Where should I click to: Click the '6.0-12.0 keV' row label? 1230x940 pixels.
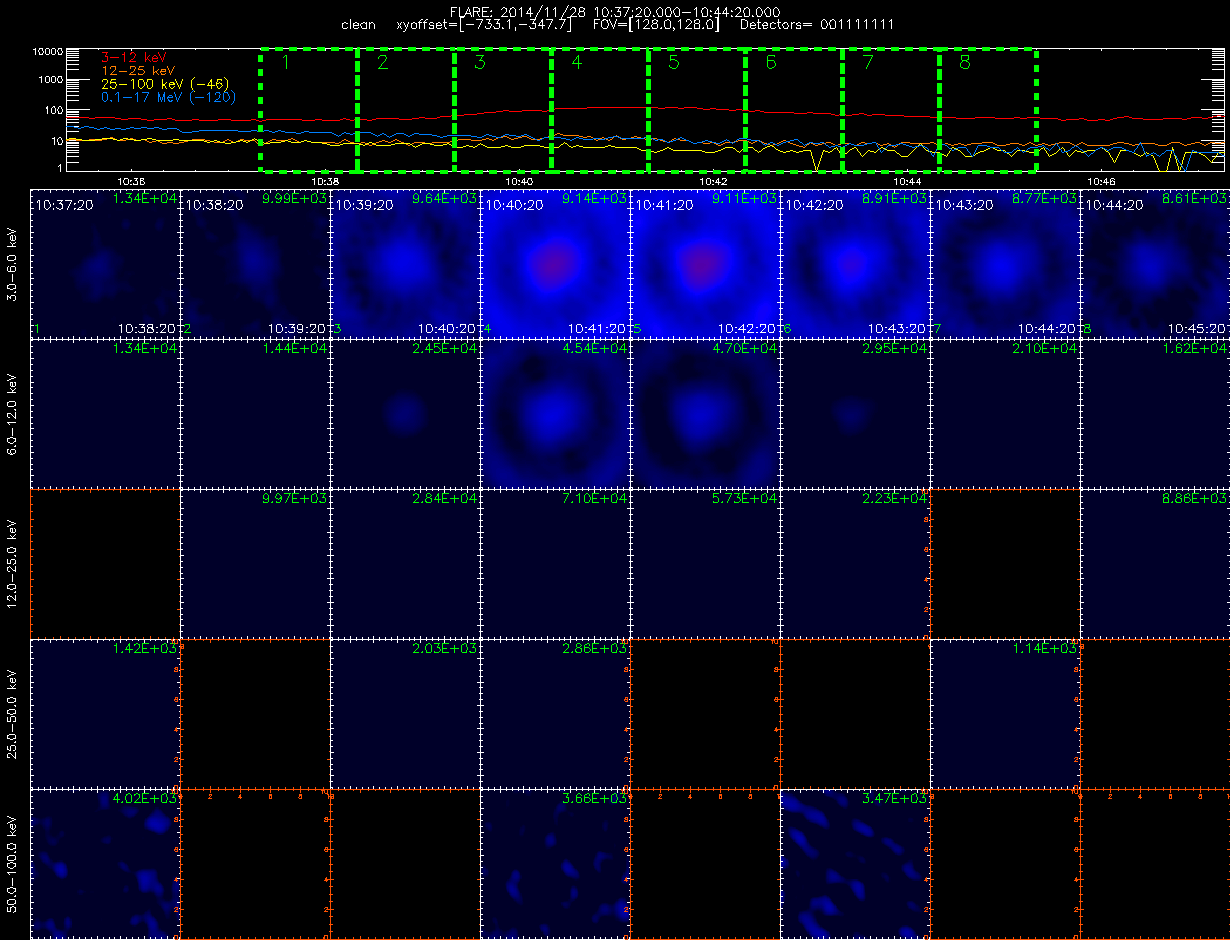click(x=12, y=413)
